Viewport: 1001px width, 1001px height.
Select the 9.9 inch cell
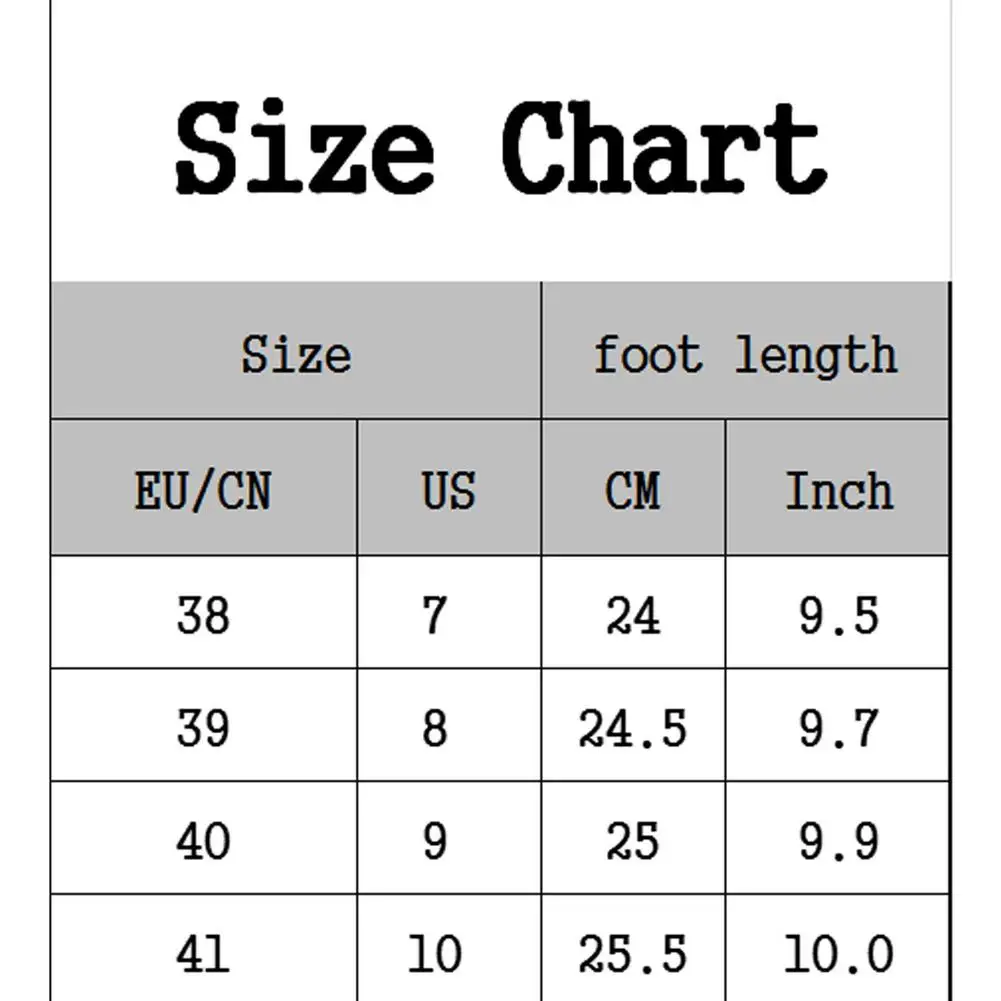pos(838,840)
